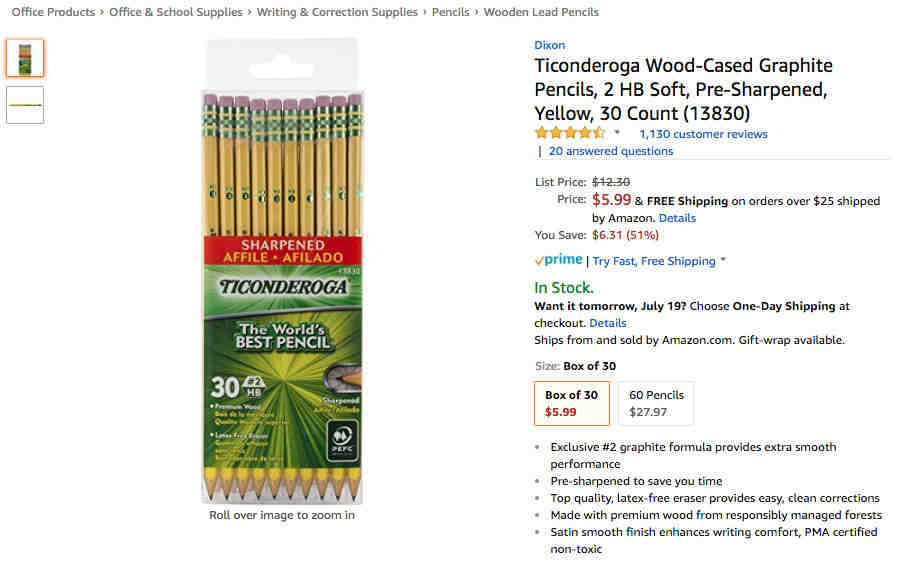This screenshot has height=564, width=907.
Task: Open the Prime logo link
Action: point(559,260)
